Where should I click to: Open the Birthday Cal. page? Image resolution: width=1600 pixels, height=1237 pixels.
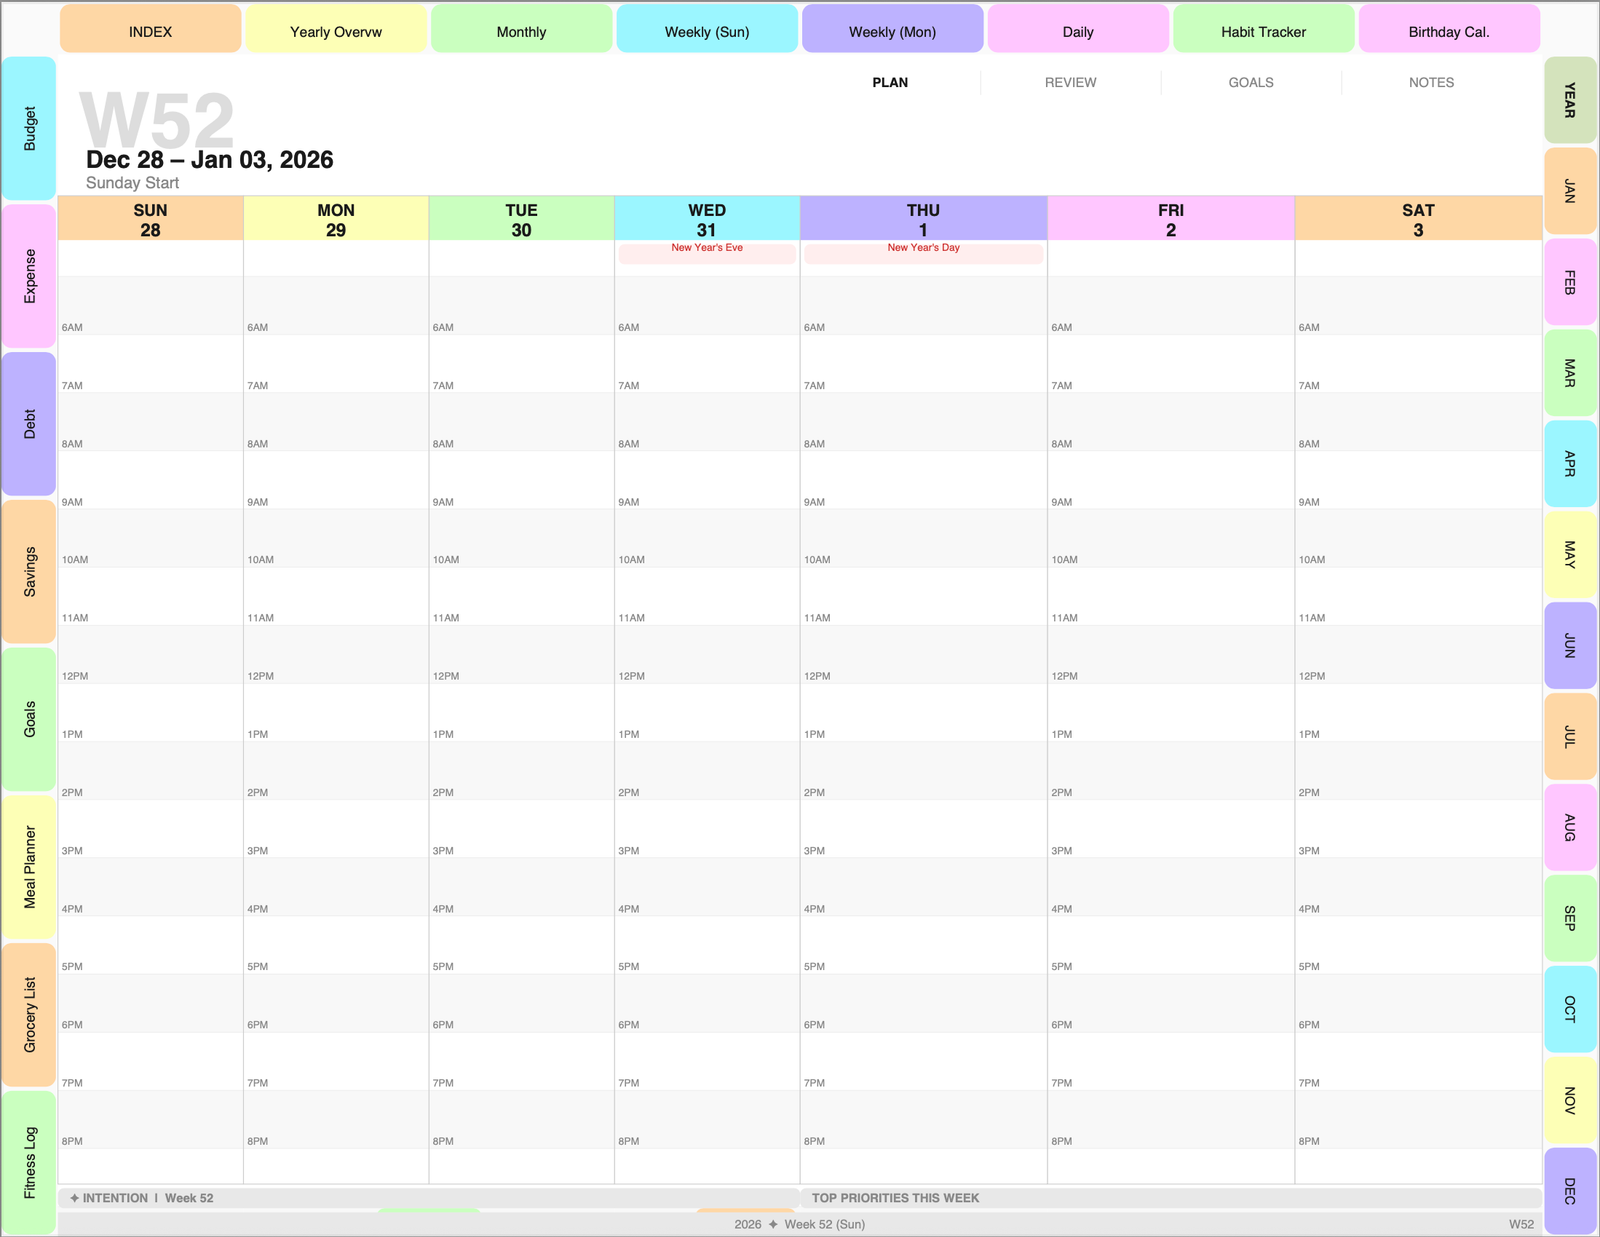1448,31
